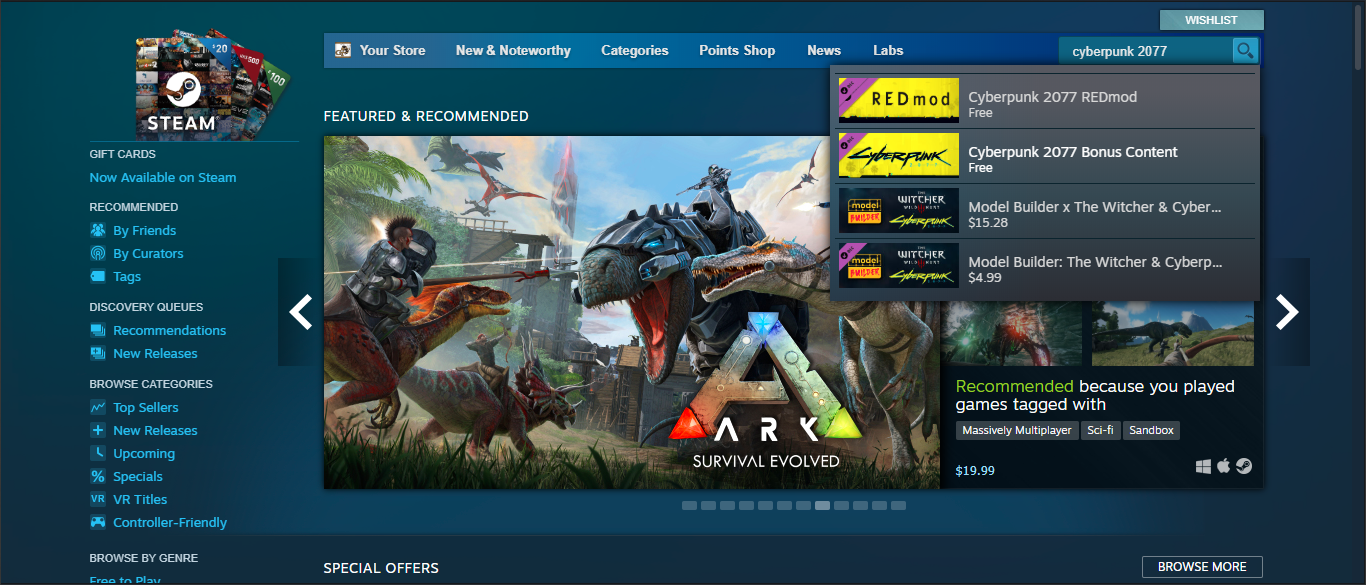Advance to next featured game arrow
Image resolution: width=1366 pixels, height=585 pixels.
tap(1287, 312)
